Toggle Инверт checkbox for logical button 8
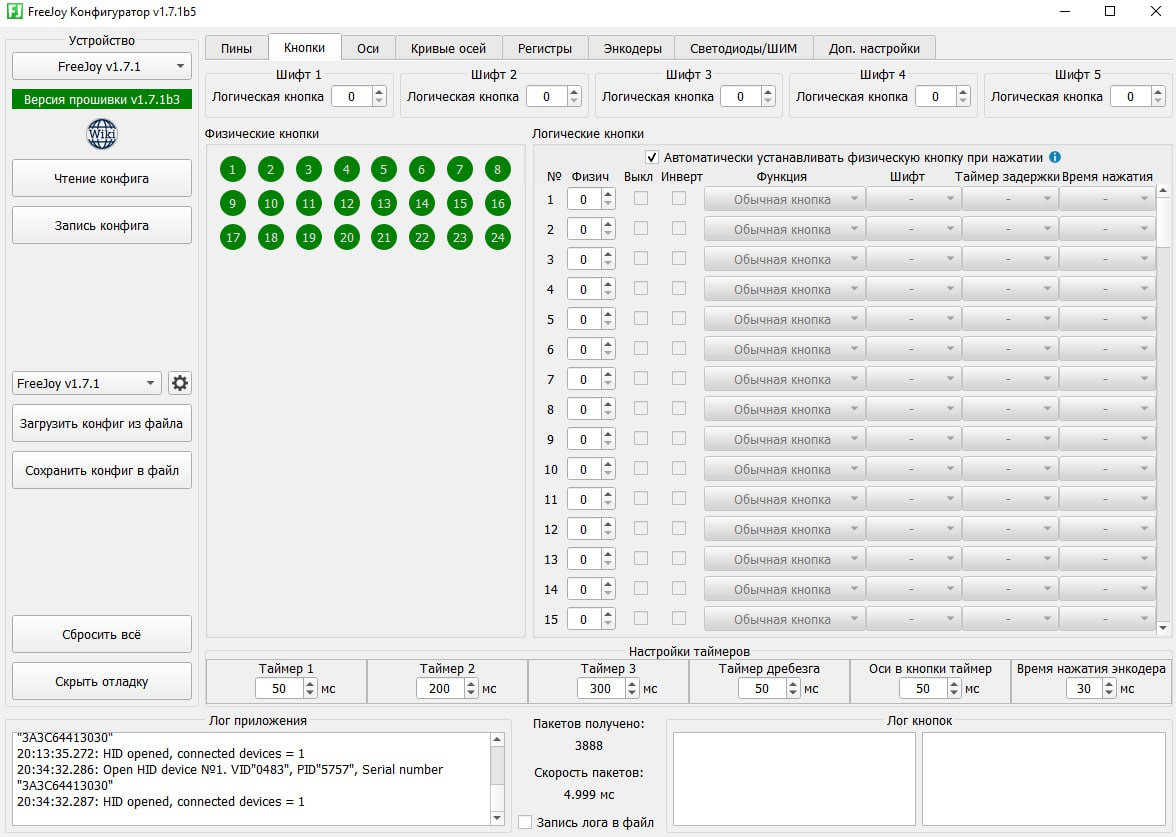The width and height of the screenshot is (1176, 837). (x=679, y=408)
